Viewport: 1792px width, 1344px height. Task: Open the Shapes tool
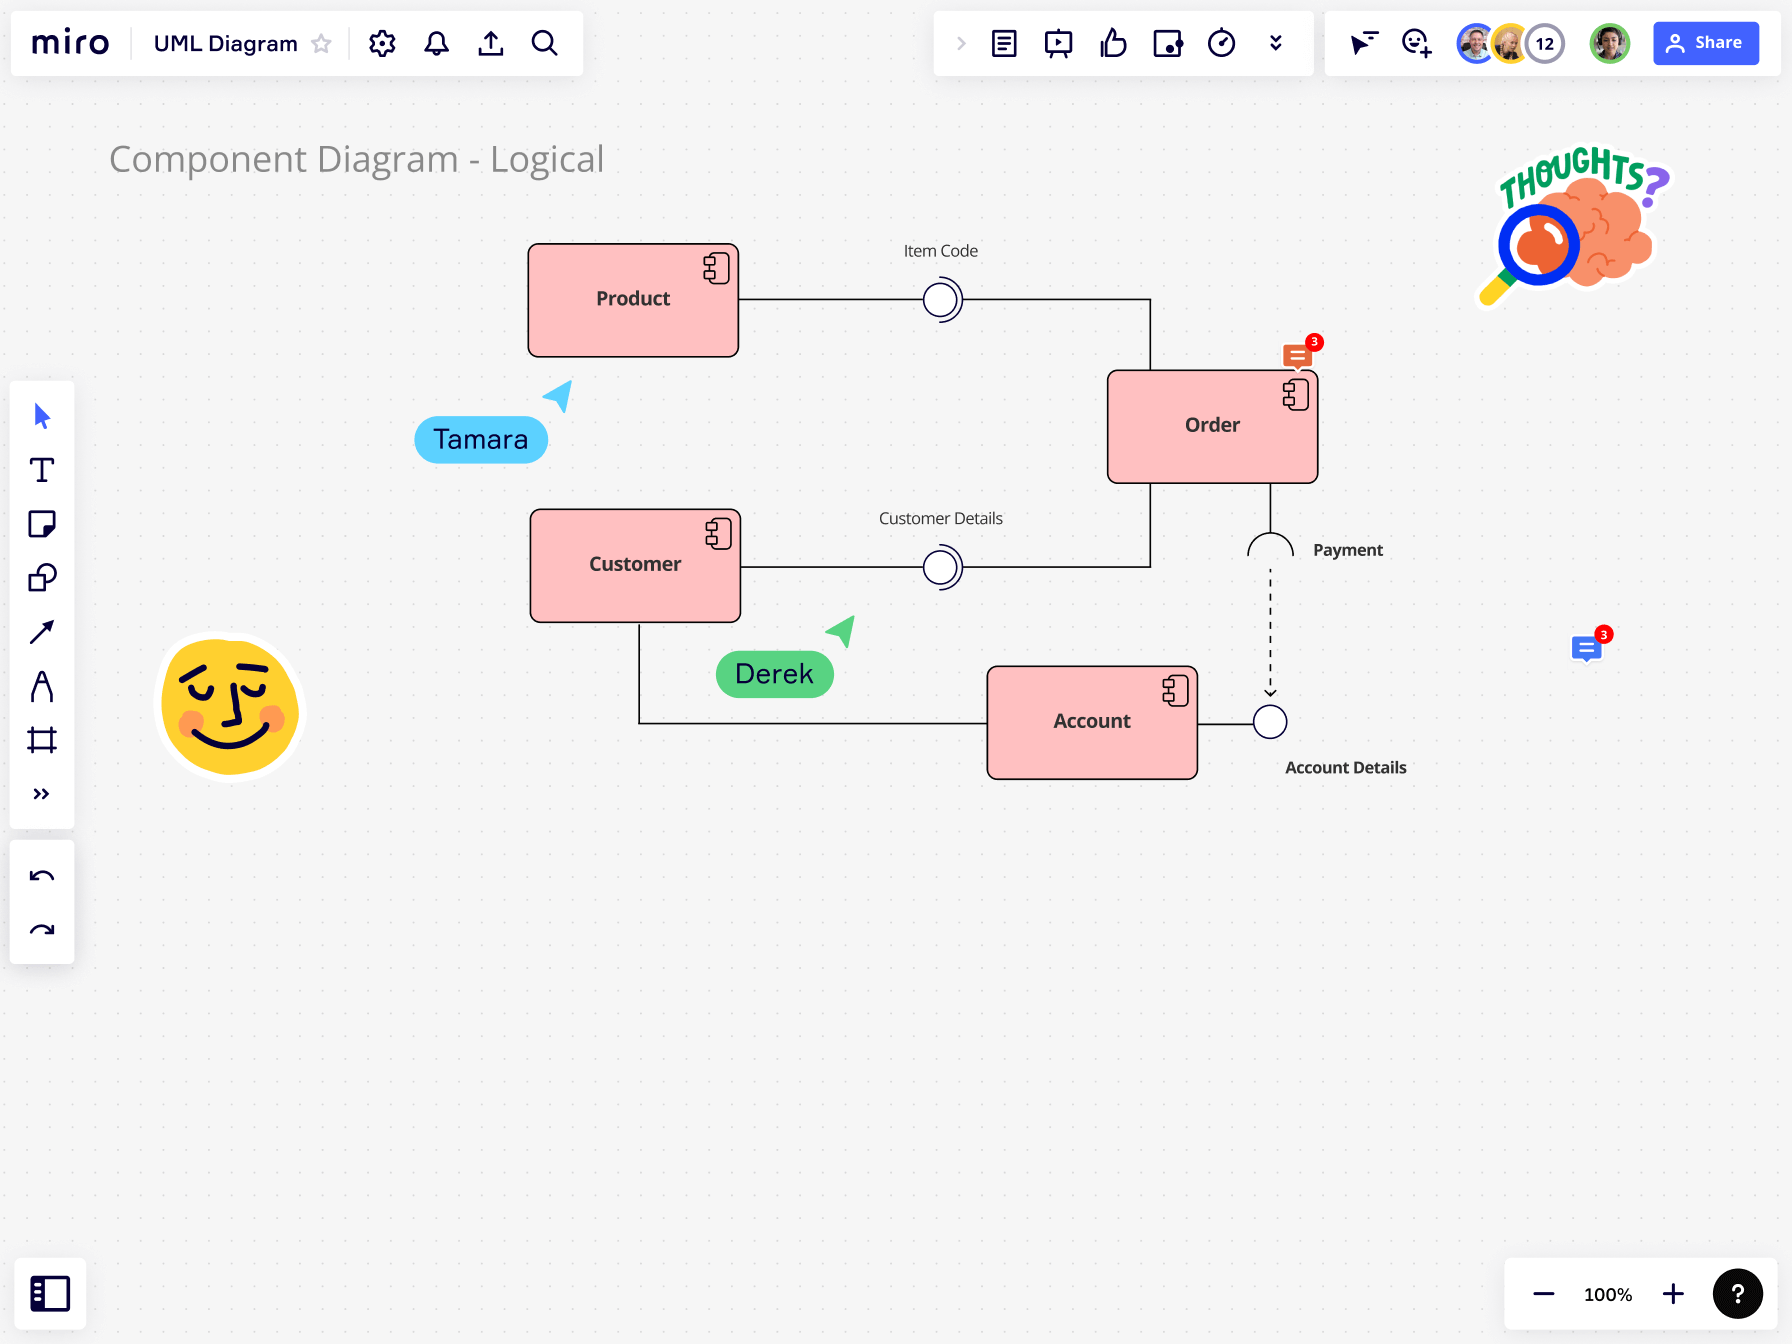tap(42, 577)
